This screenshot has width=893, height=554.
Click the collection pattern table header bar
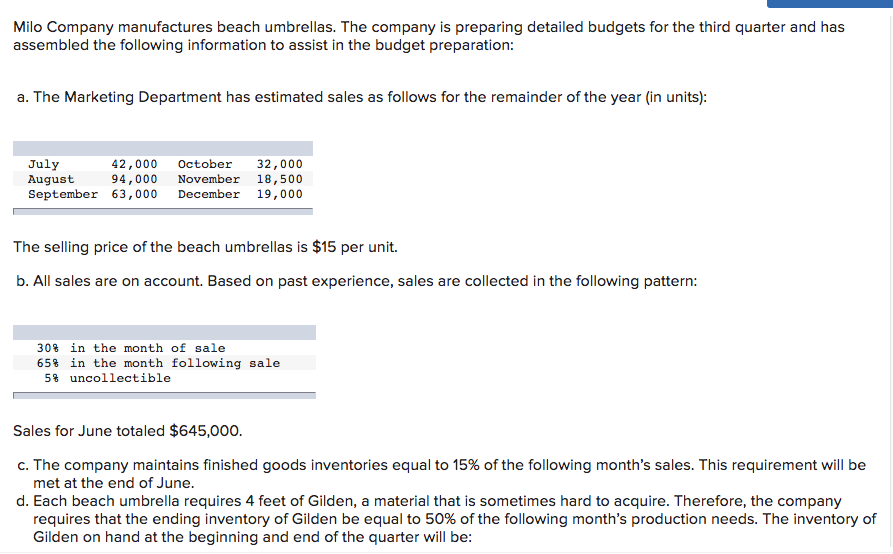tap(164, 333)
